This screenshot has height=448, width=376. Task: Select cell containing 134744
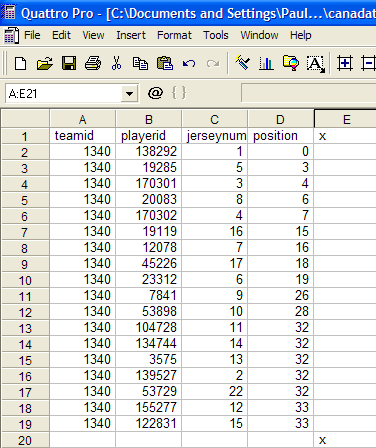[x=149, y=344]
